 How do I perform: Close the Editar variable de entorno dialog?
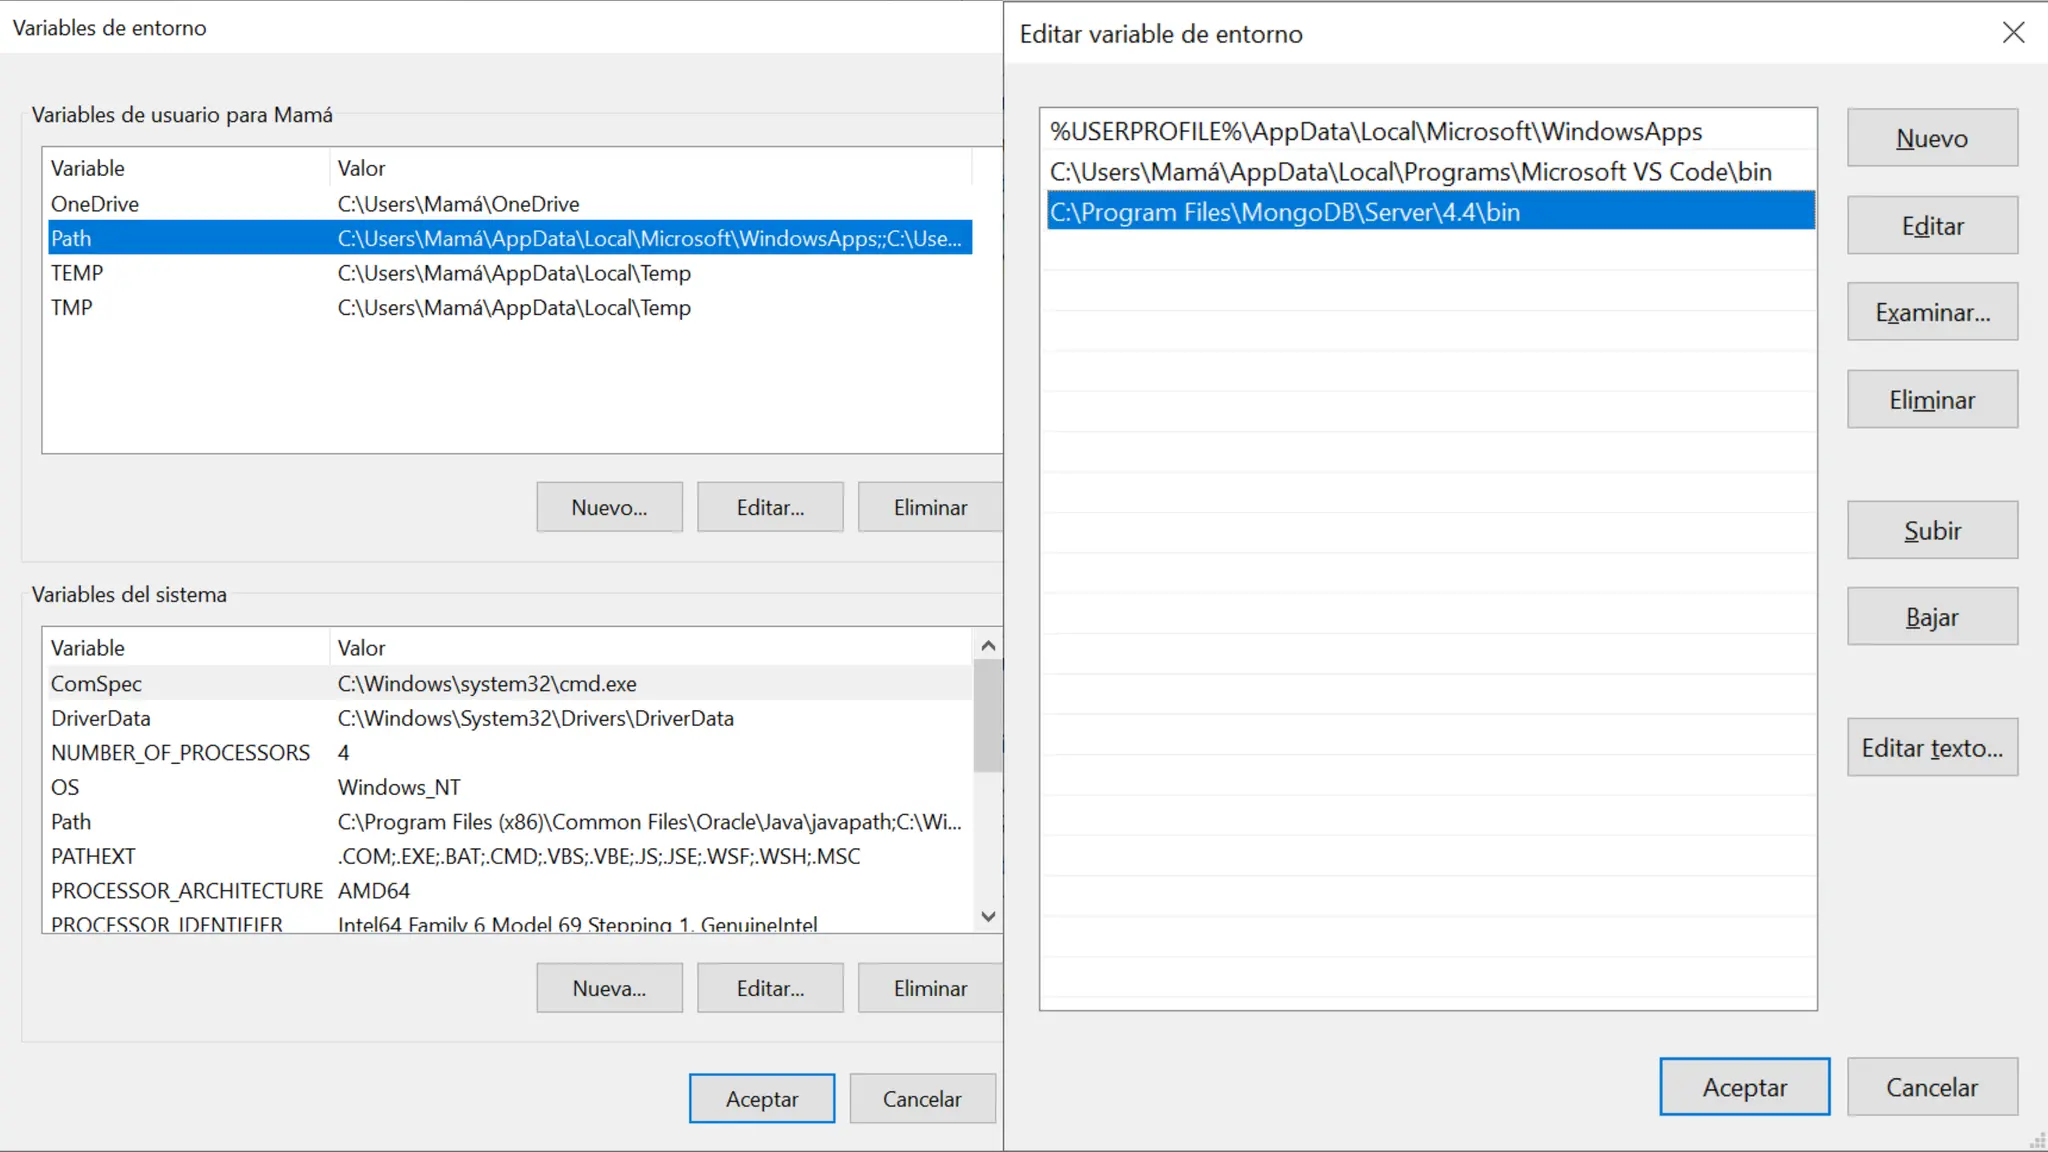[2013, 33]
